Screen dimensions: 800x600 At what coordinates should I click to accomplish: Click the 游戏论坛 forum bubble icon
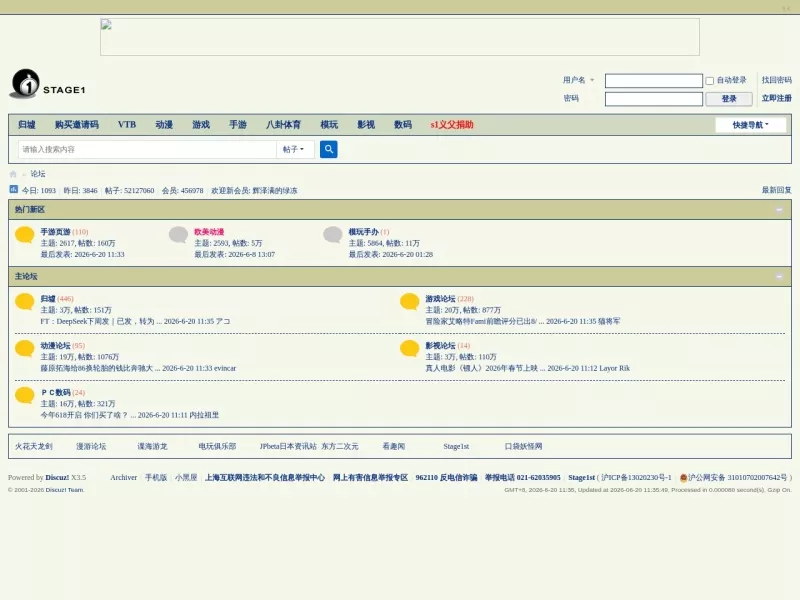click(x=409, y=302)
